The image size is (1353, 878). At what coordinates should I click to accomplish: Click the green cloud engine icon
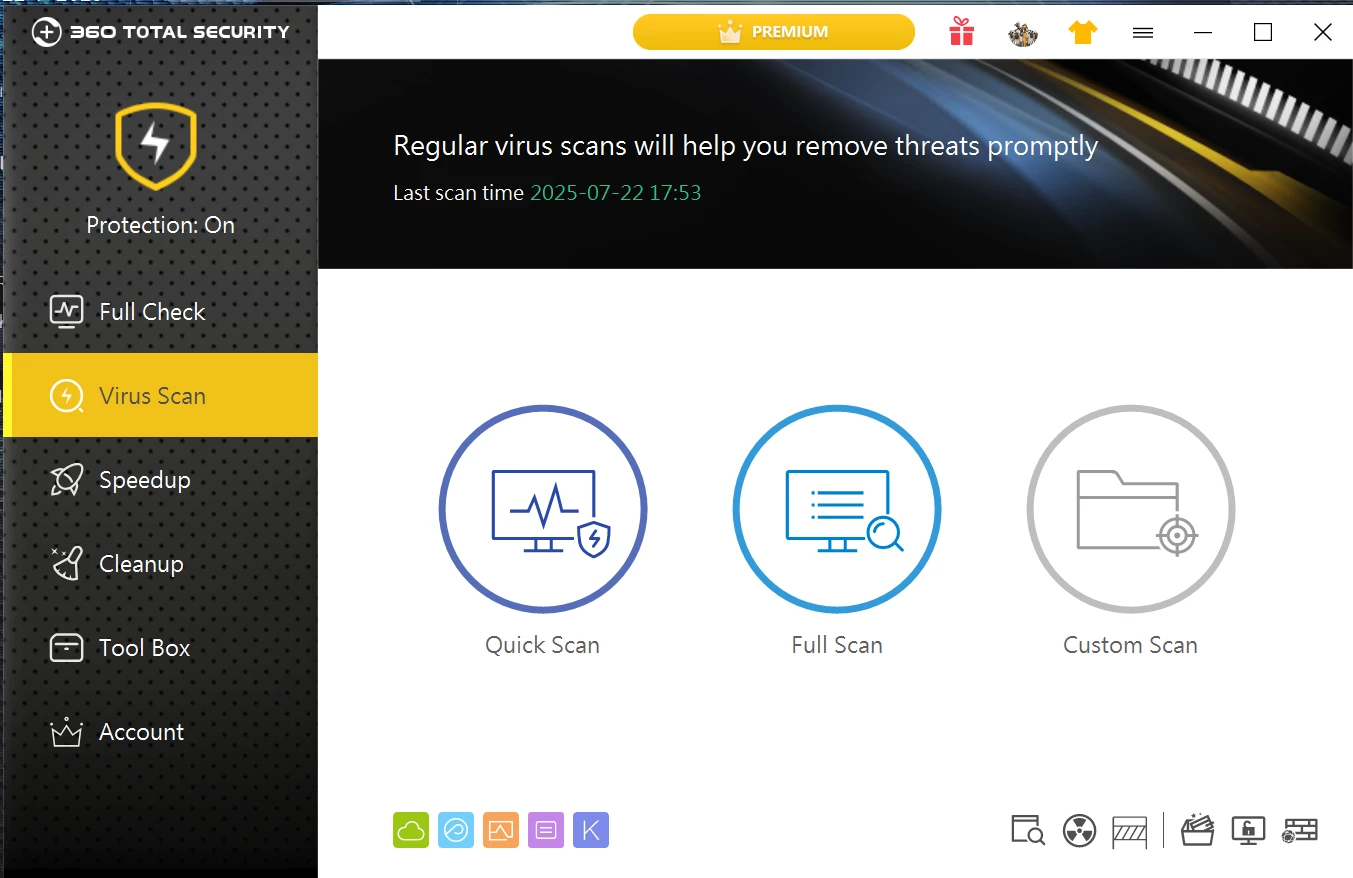click(411, 830)
